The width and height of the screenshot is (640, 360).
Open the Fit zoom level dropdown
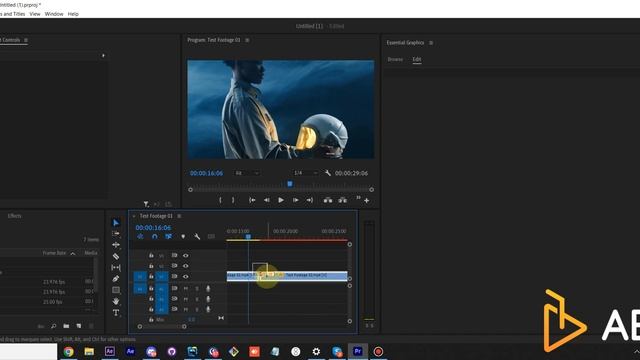247,173
